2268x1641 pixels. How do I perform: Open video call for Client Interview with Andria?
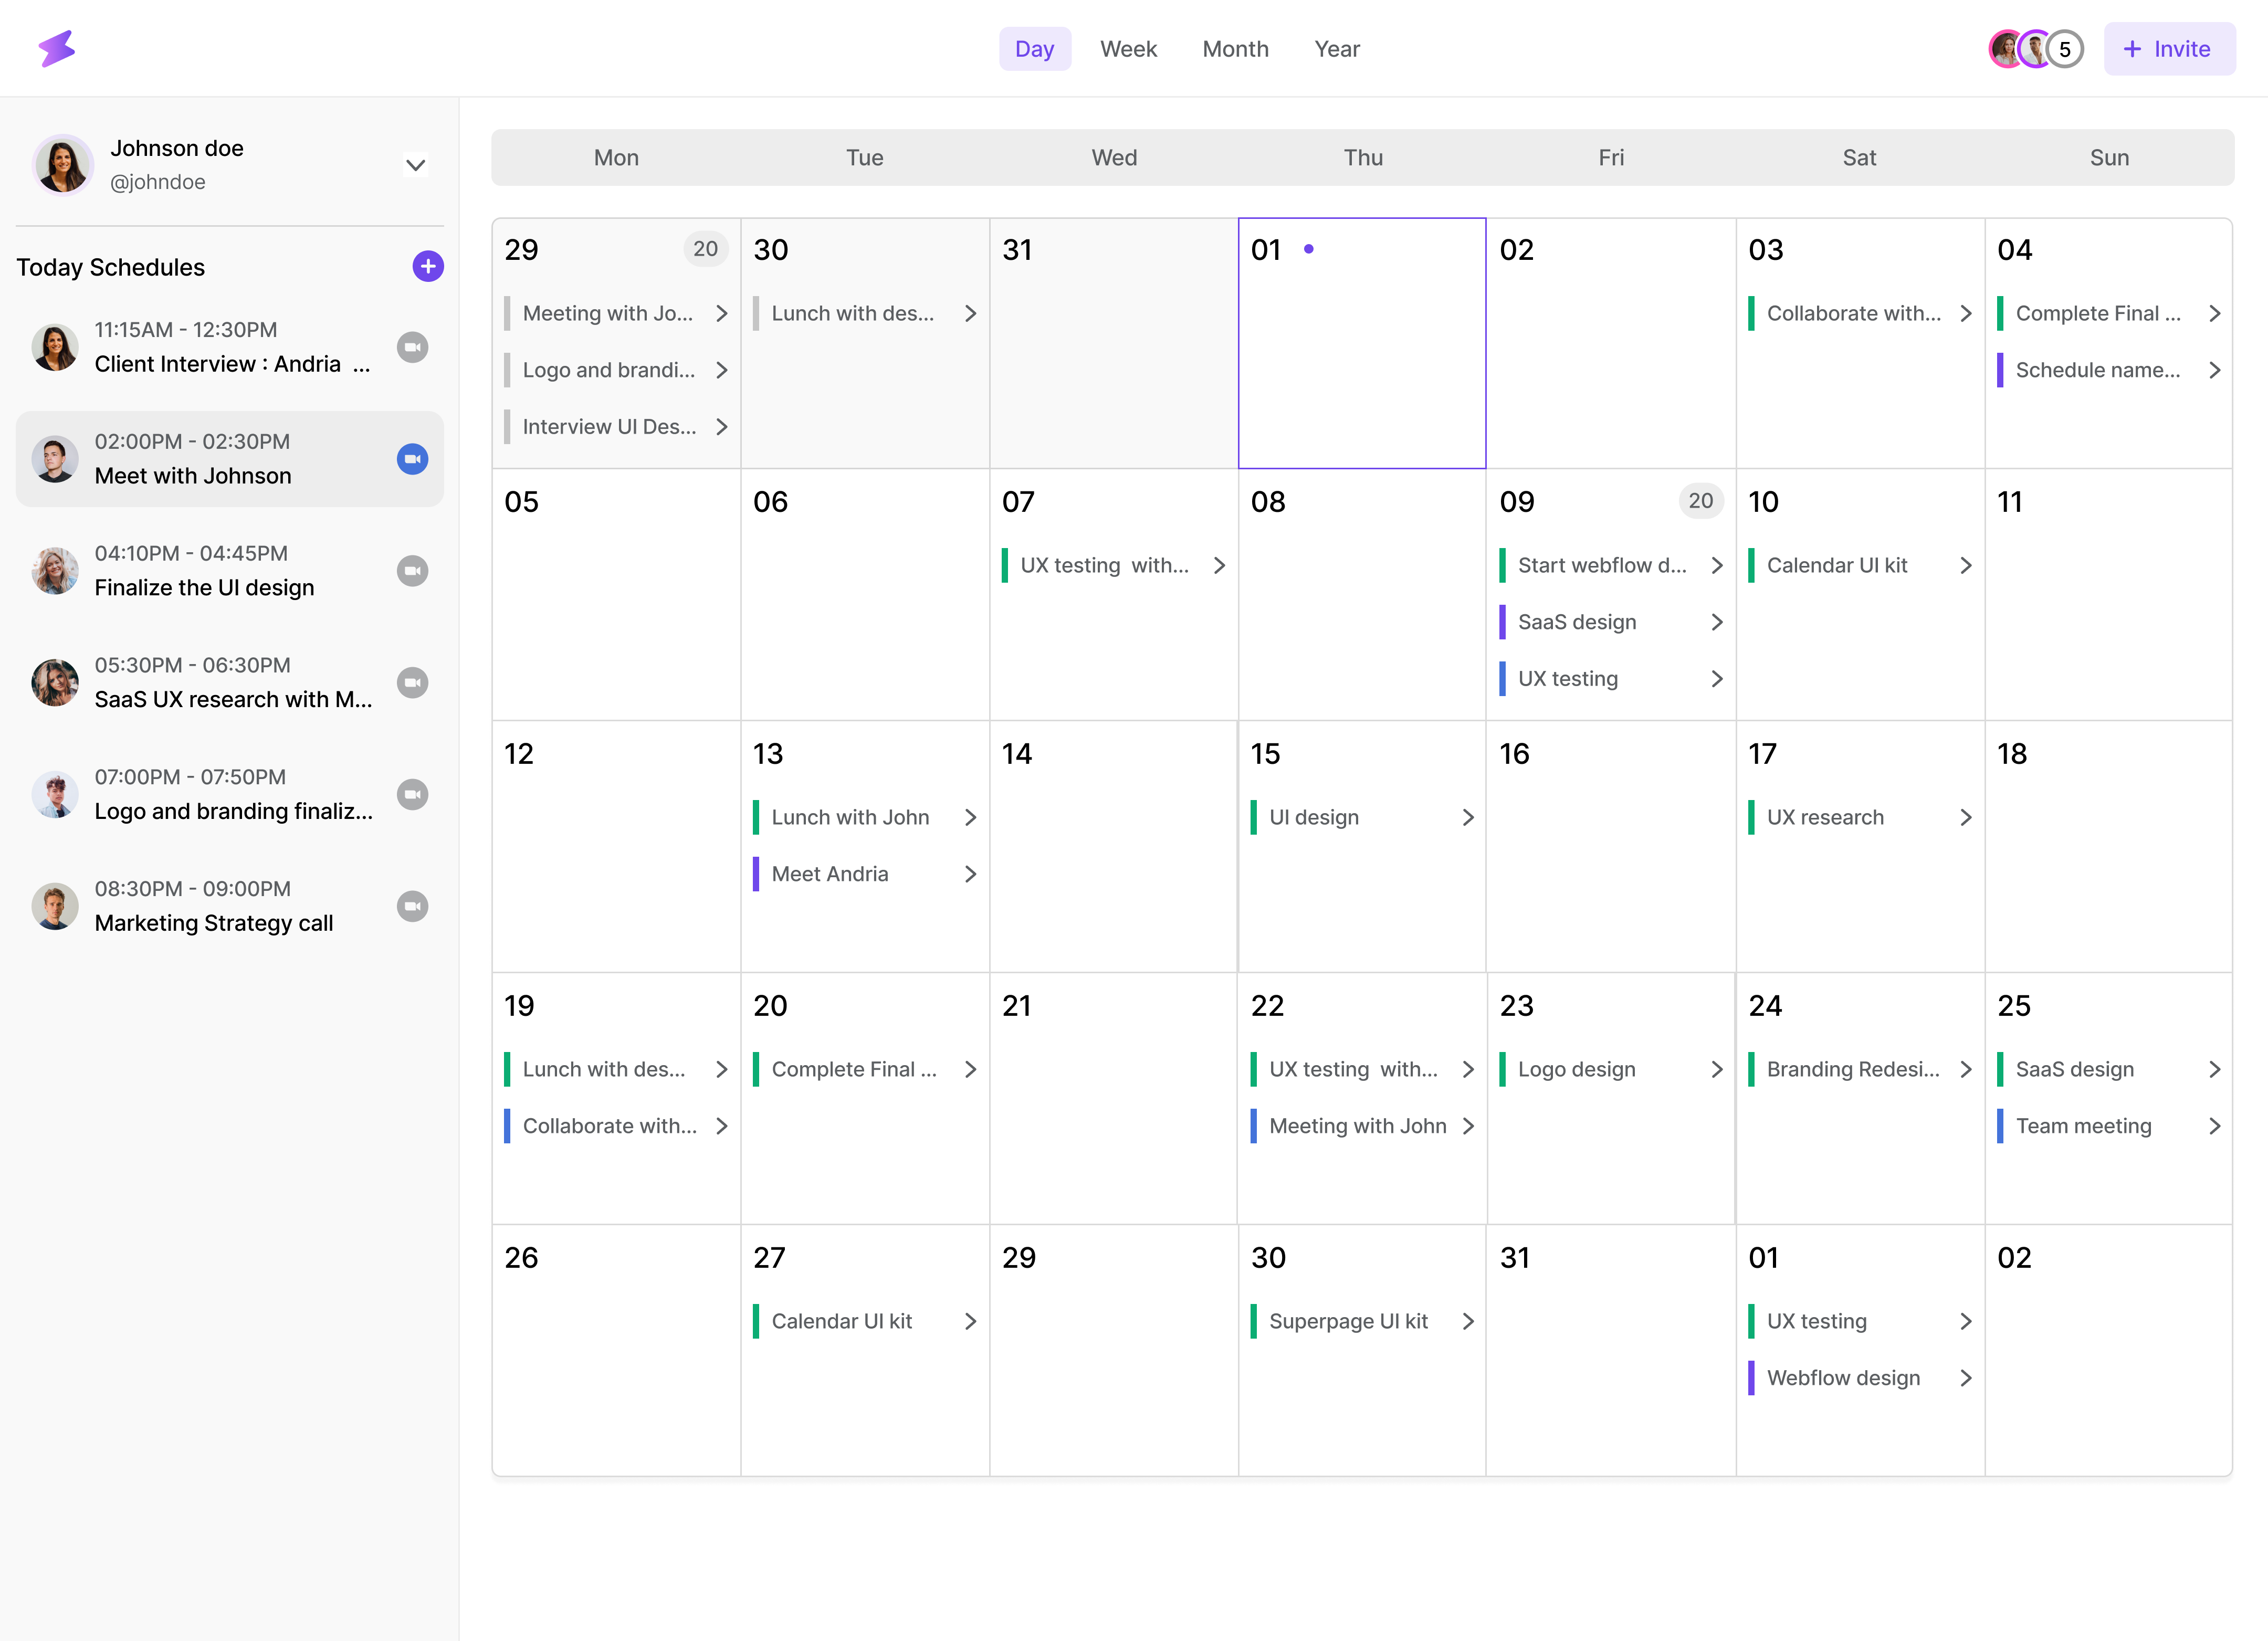(414, 347)
